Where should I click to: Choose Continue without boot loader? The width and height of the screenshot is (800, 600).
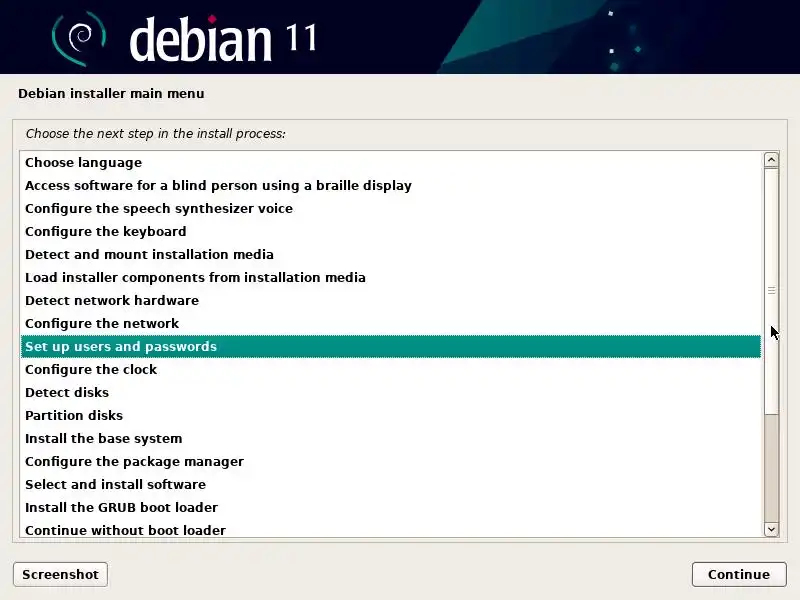point(391,529)
